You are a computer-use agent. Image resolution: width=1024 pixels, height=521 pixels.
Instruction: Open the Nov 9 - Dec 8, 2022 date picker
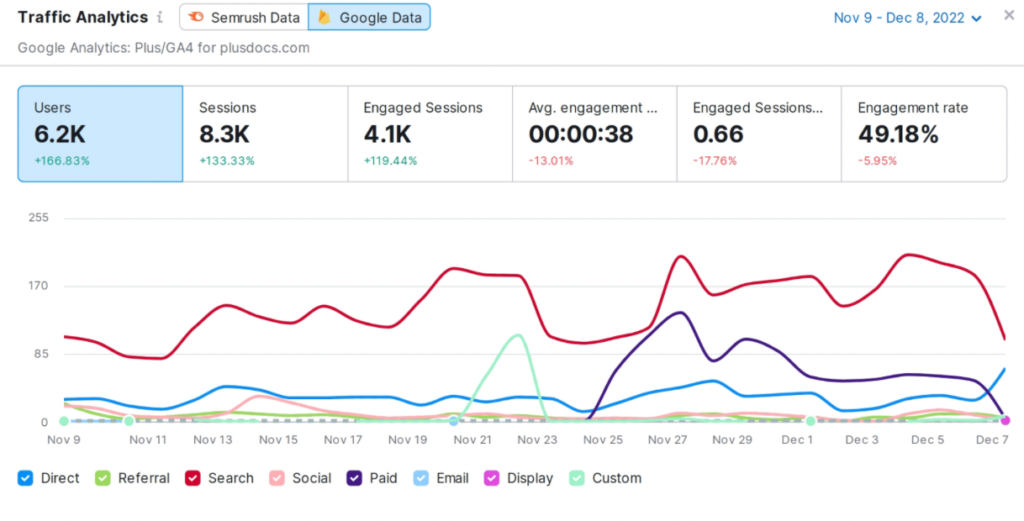(x=908, y=18)
